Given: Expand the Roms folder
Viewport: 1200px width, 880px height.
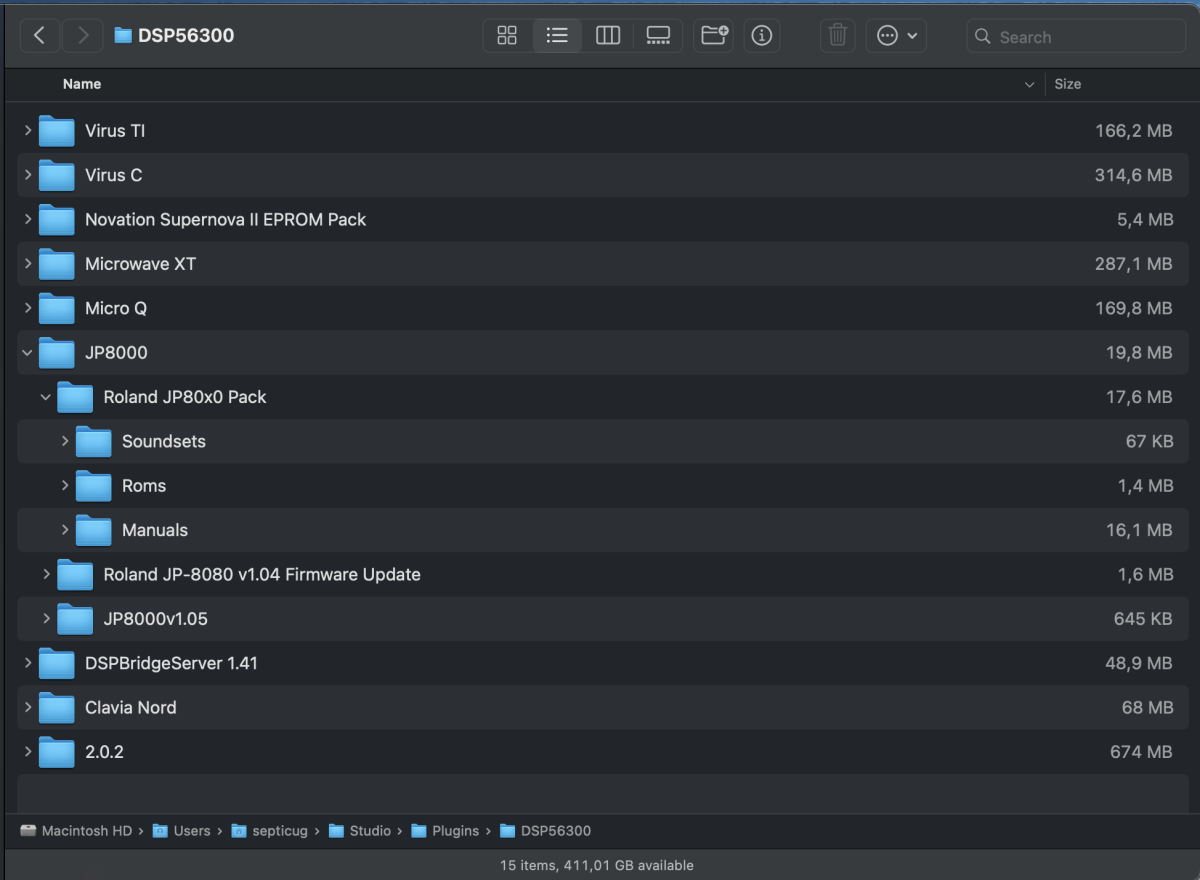Looking at the screenshot, I should coord(65,485).
